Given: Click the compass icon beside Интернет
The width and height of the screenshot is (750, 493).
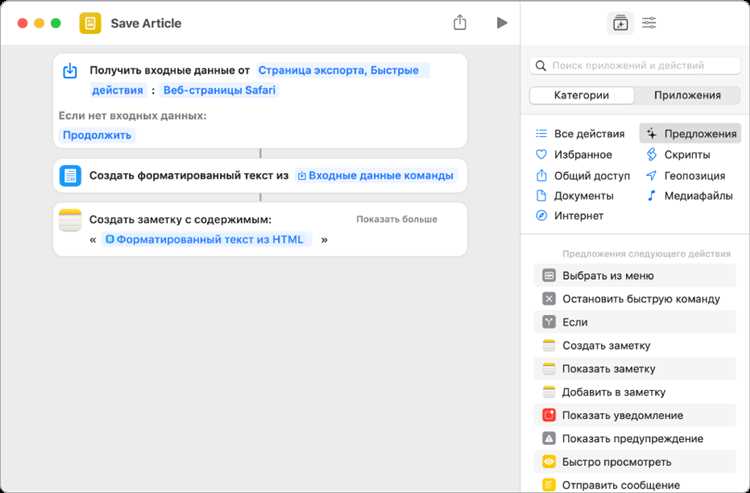Looking at the screenshot, I should [x=541, y=216].
